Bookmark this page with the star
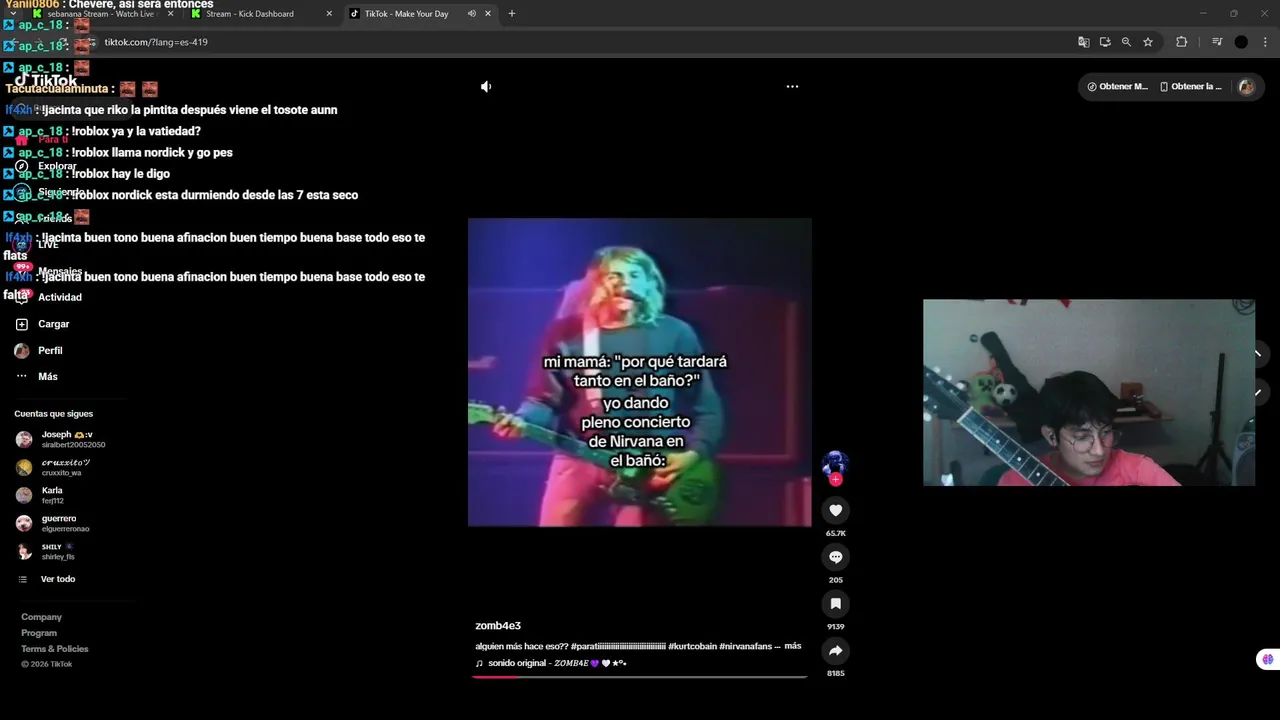 (x=1148, y=42)
